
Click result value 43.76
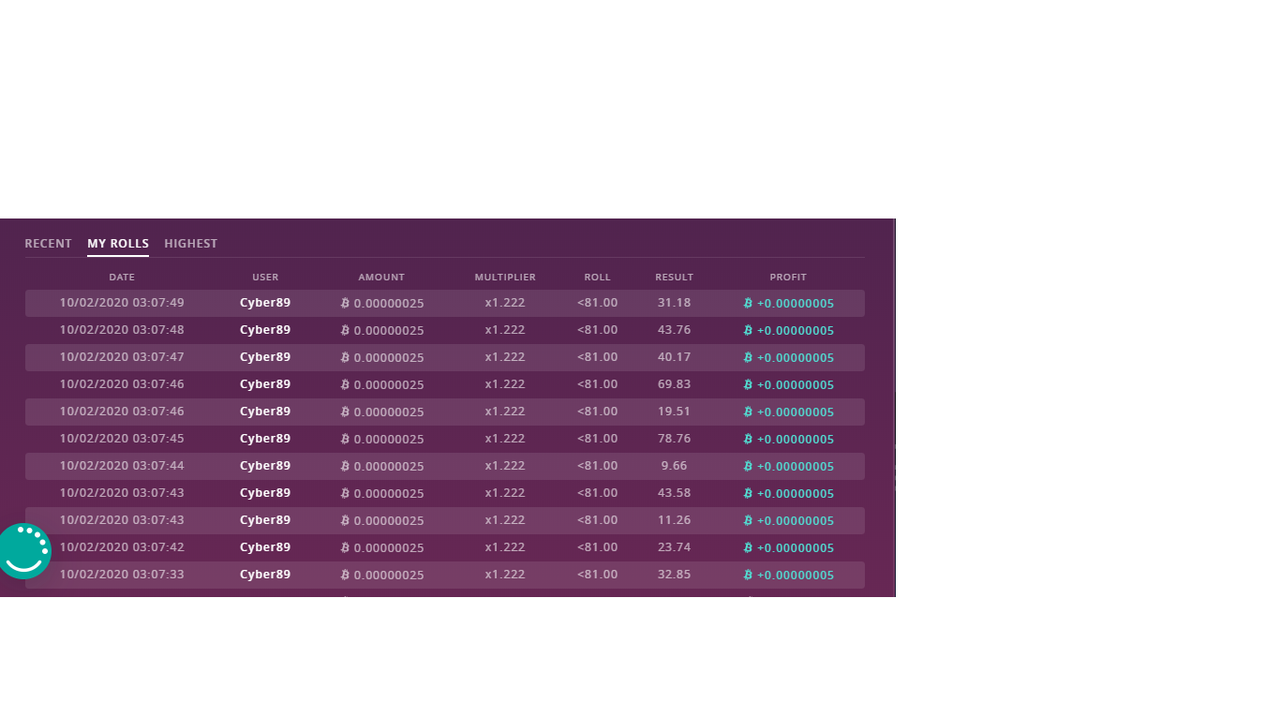674,329
